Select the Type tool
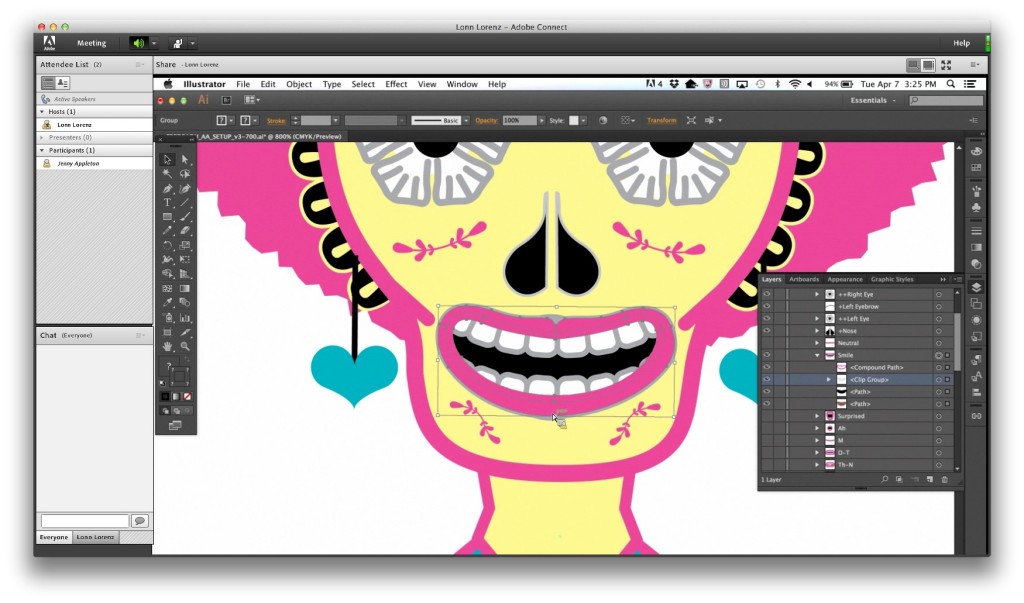The width and height of the screenshot is (1024, 603). tap(167, 202)
